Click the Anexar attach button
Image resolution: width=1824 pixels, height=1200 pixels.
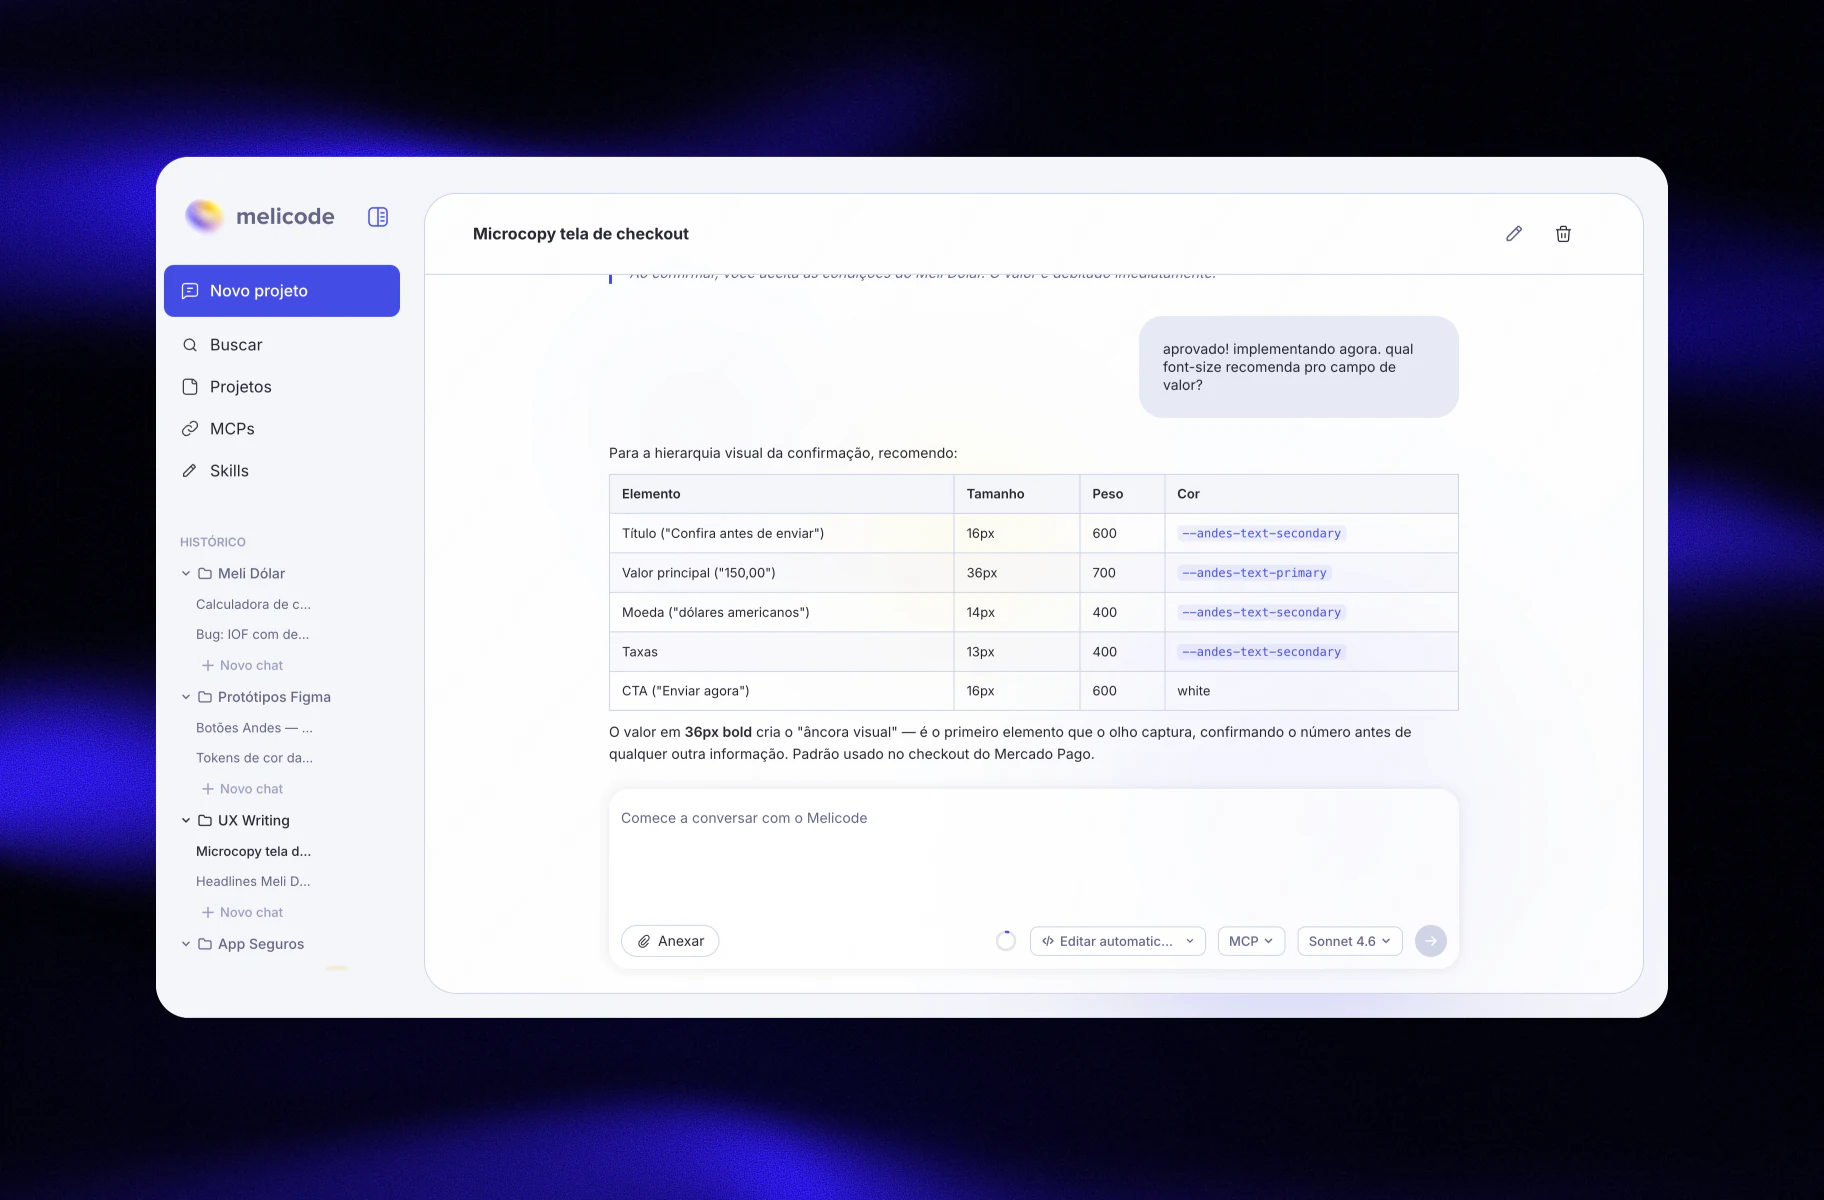(x=670, y=941)
